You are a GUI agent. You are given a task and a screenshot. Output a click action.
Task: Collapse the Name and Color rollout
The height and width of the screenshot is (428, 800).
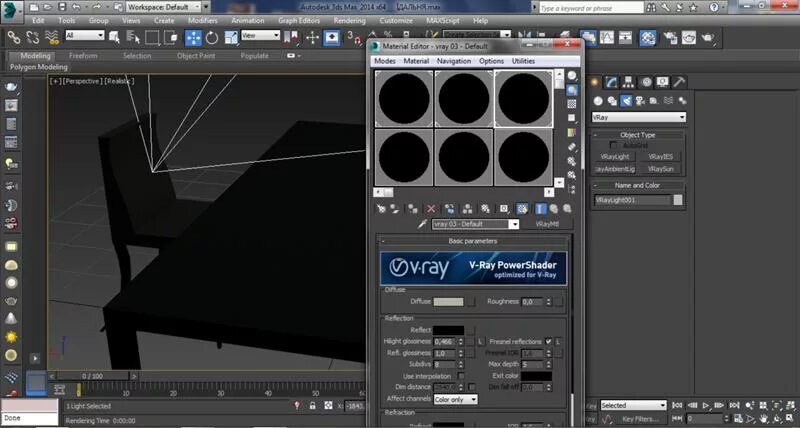(638, 186)
